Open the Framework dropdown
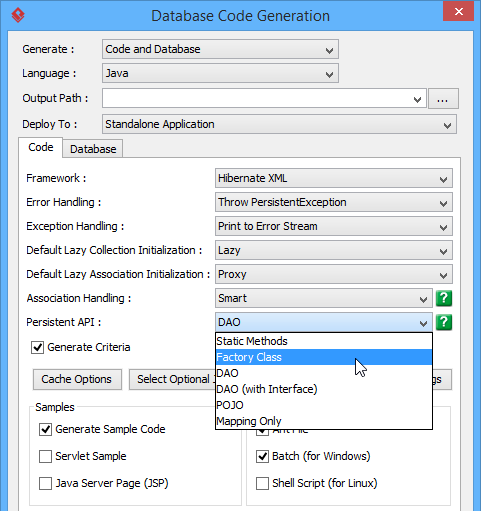 point(334,178)
